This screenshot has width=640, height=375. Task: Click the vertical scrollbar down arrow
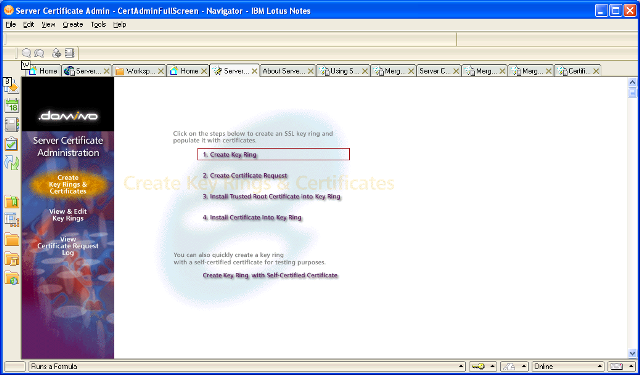(x=633, y=353)
